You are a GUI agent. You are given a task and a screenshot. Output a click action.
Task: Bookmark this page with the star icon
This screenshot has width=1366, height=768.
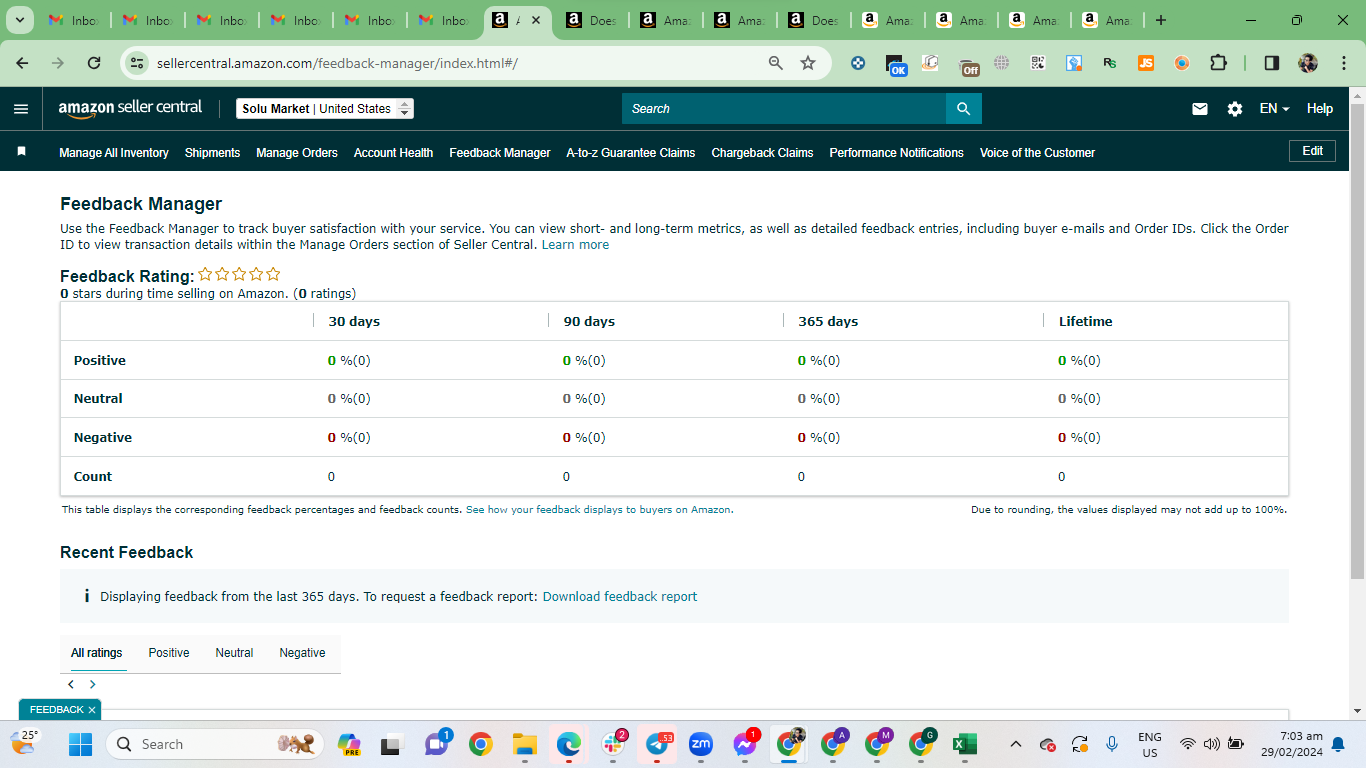click(x=808, y=63)
